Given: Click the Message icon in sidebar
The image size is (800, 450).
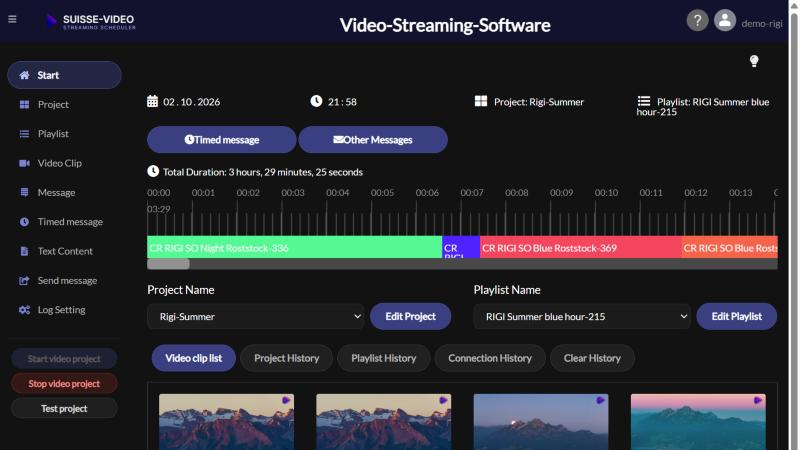Looking at the screenshot, I should click(x=24, y=192).
